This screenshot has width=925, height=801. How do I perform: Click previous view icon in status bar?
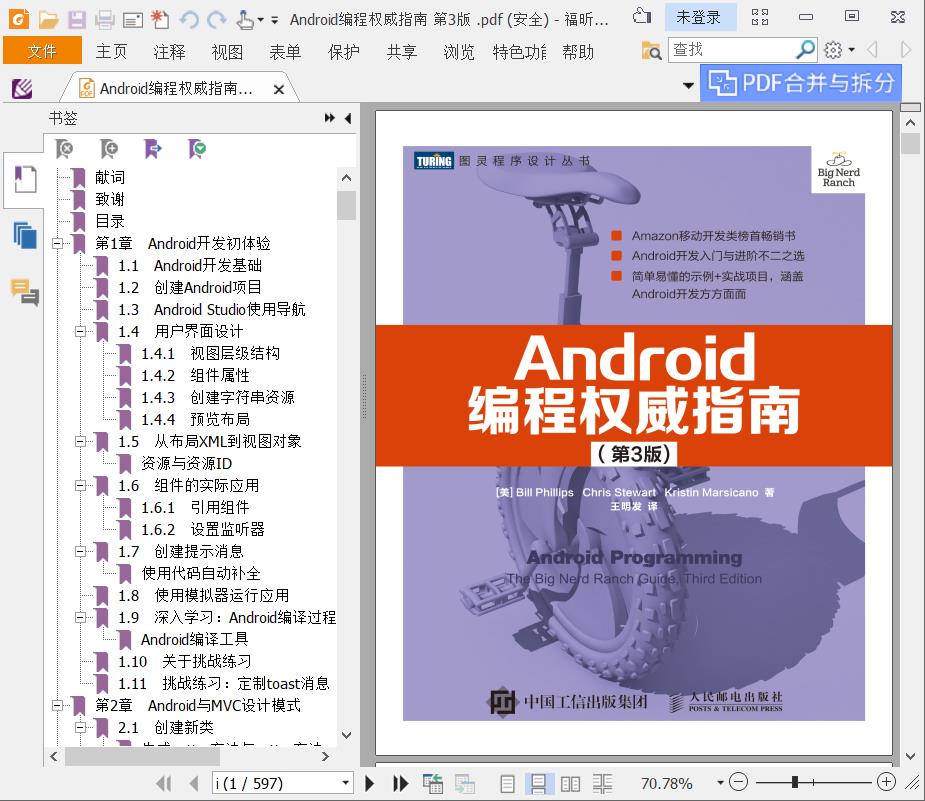432,783
